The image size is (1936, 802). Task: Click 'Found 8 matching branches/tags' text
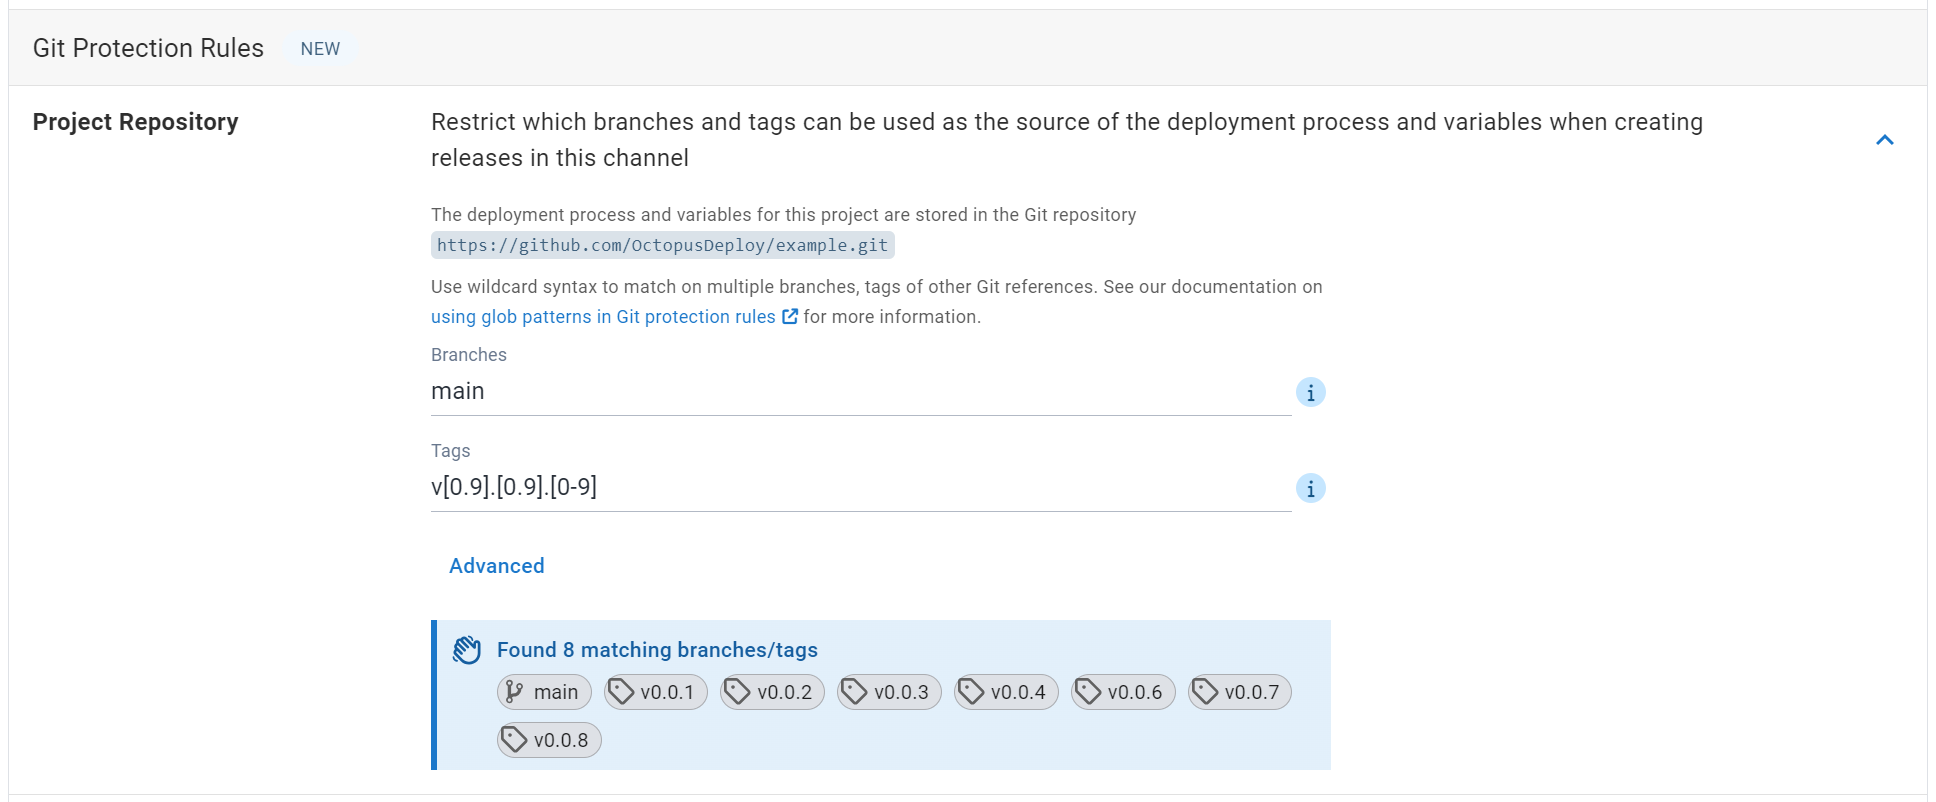point(657,650)
